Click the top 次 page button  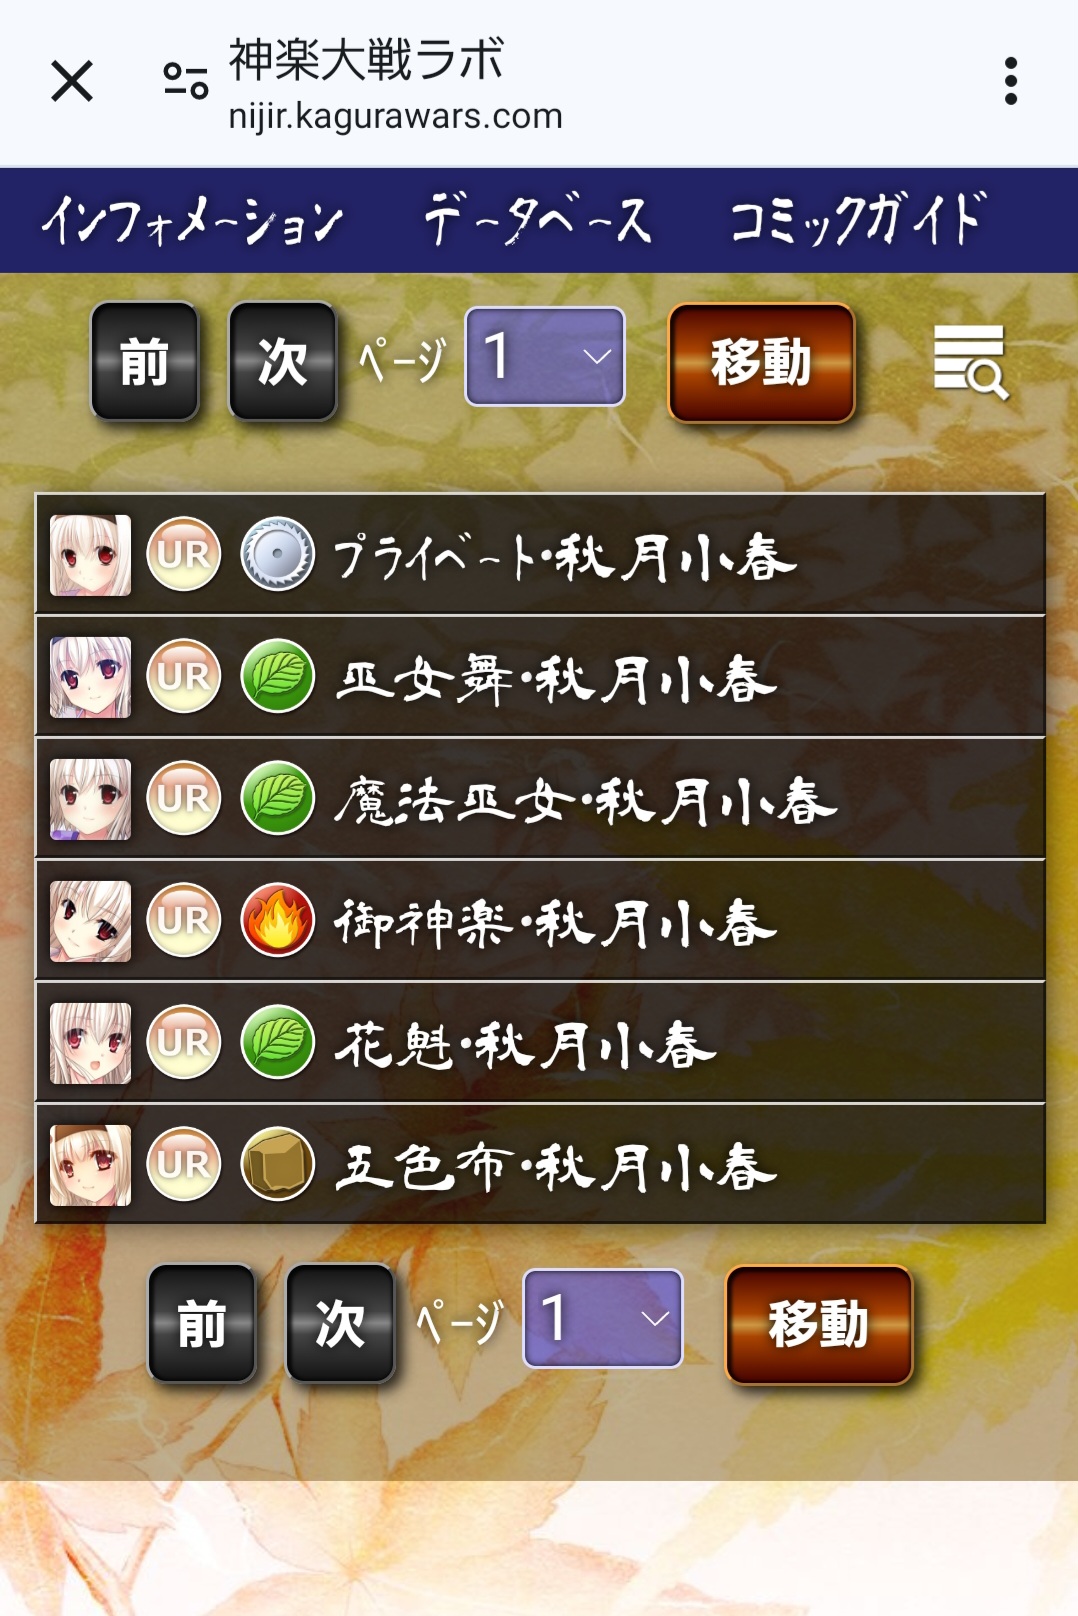282,361
